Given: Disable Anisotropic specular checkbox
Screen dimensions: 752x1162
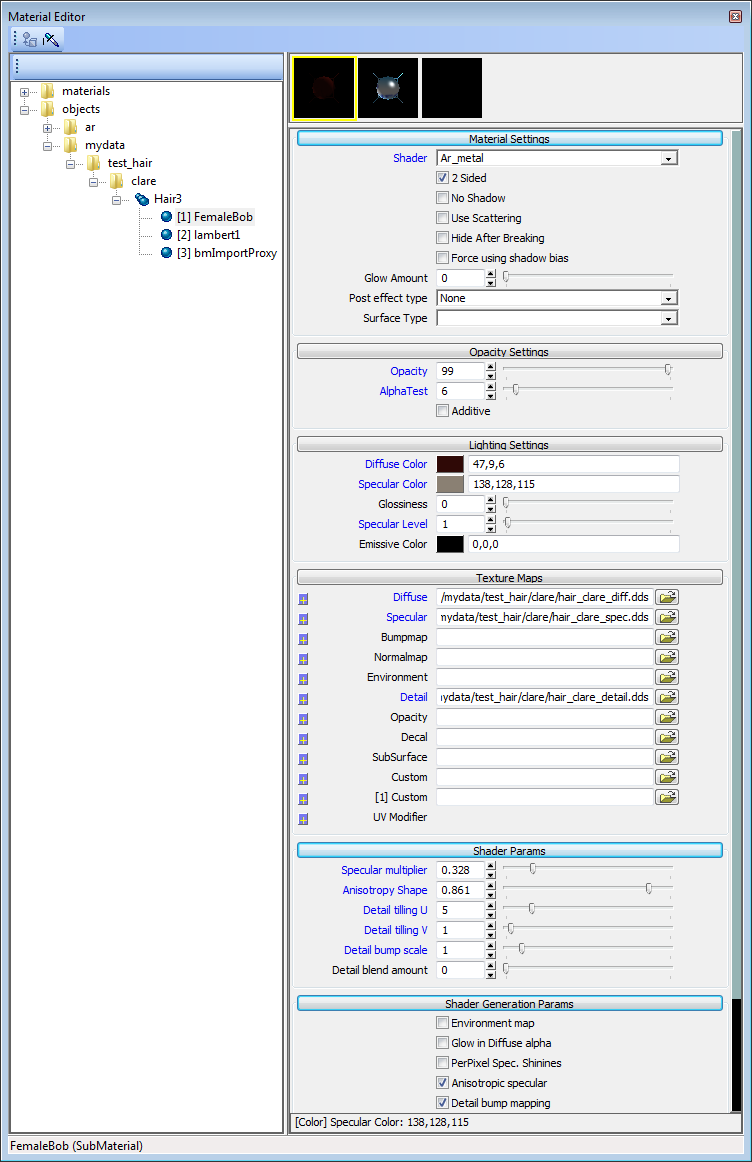Looking at the screenshot, I should [442, 1083].
